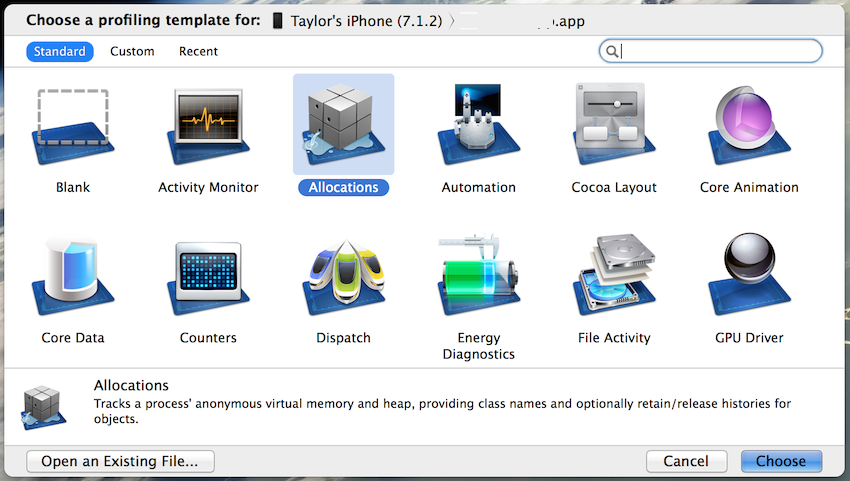Image resolution: width=850 pixels, height=481 pixels.
Task: Select the GPU Driver black sphere icon
Action: pyautogui.click(x=749, y=274)
